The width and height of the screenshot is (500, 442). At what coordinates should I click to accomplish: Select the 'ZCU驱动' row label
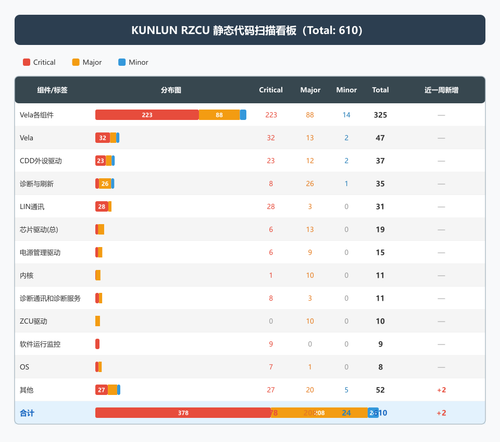click(33, 321)
